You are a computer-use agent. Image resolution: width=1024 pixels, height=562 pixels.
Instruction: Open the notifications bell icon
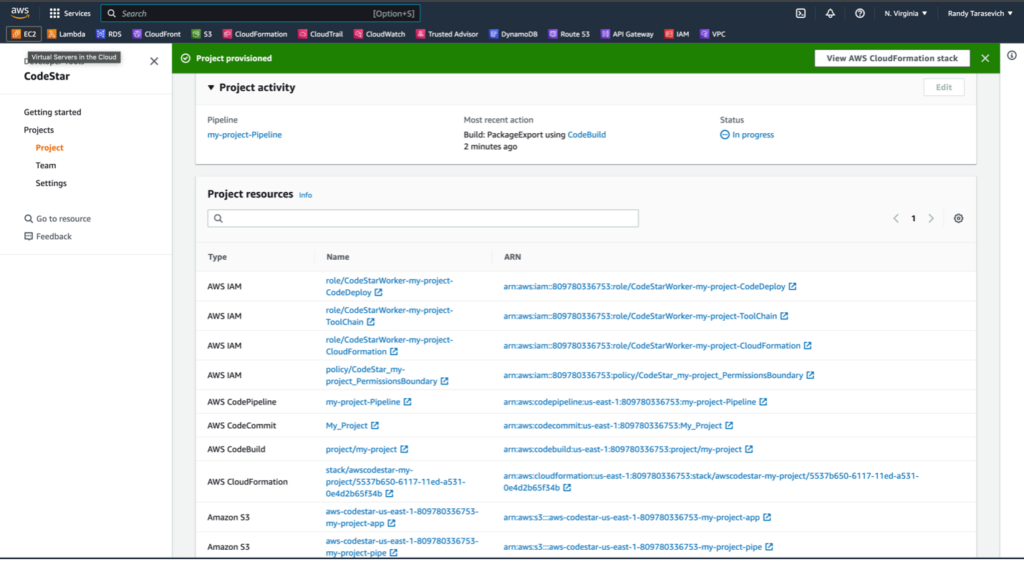coord(830,13)
